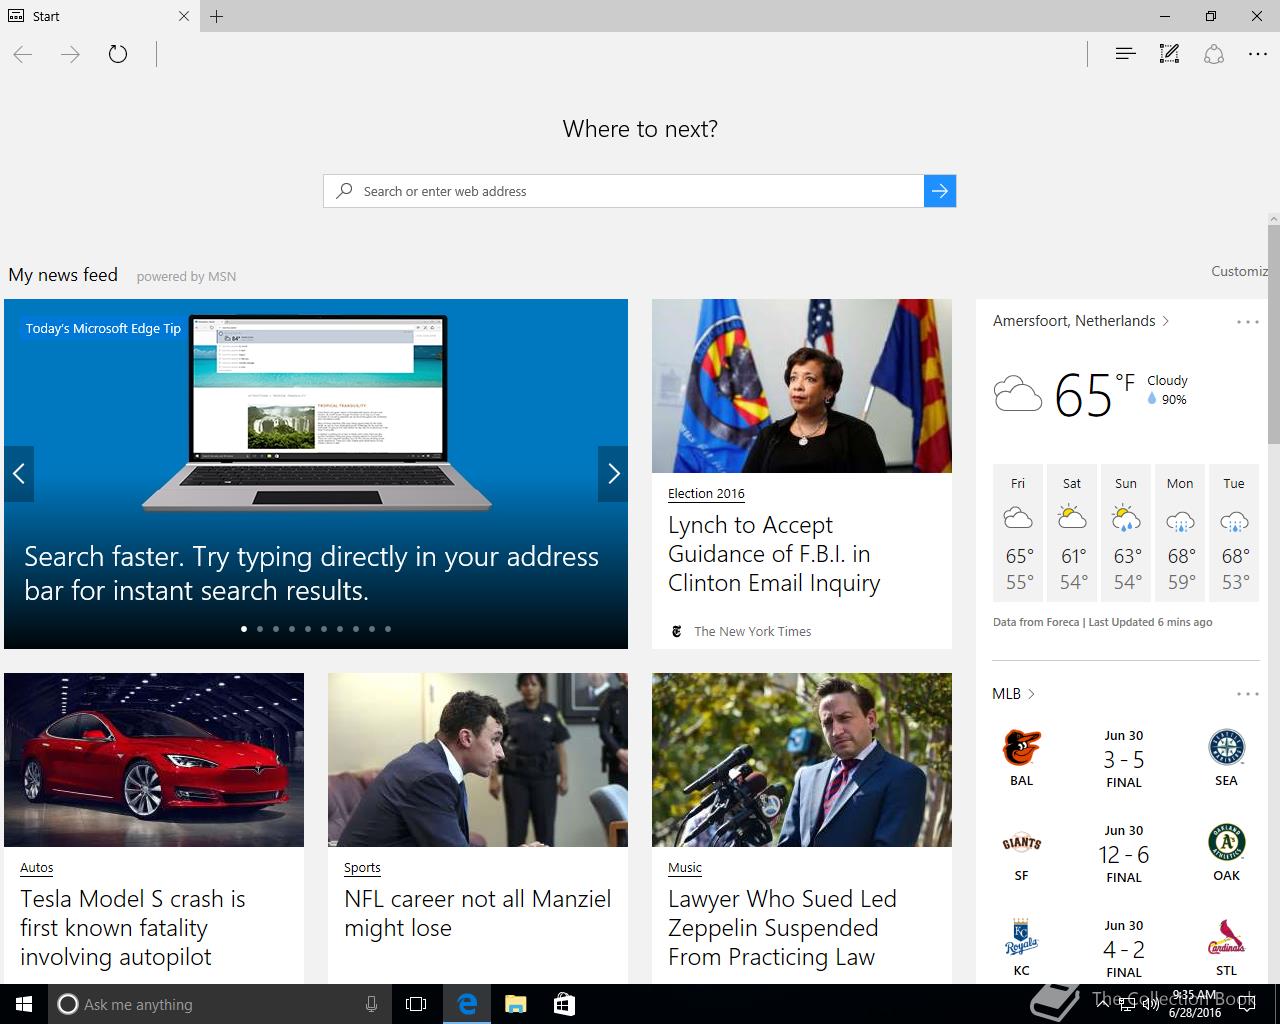Open the Music category link
1280x1024 pixels.
click(685, 868)
